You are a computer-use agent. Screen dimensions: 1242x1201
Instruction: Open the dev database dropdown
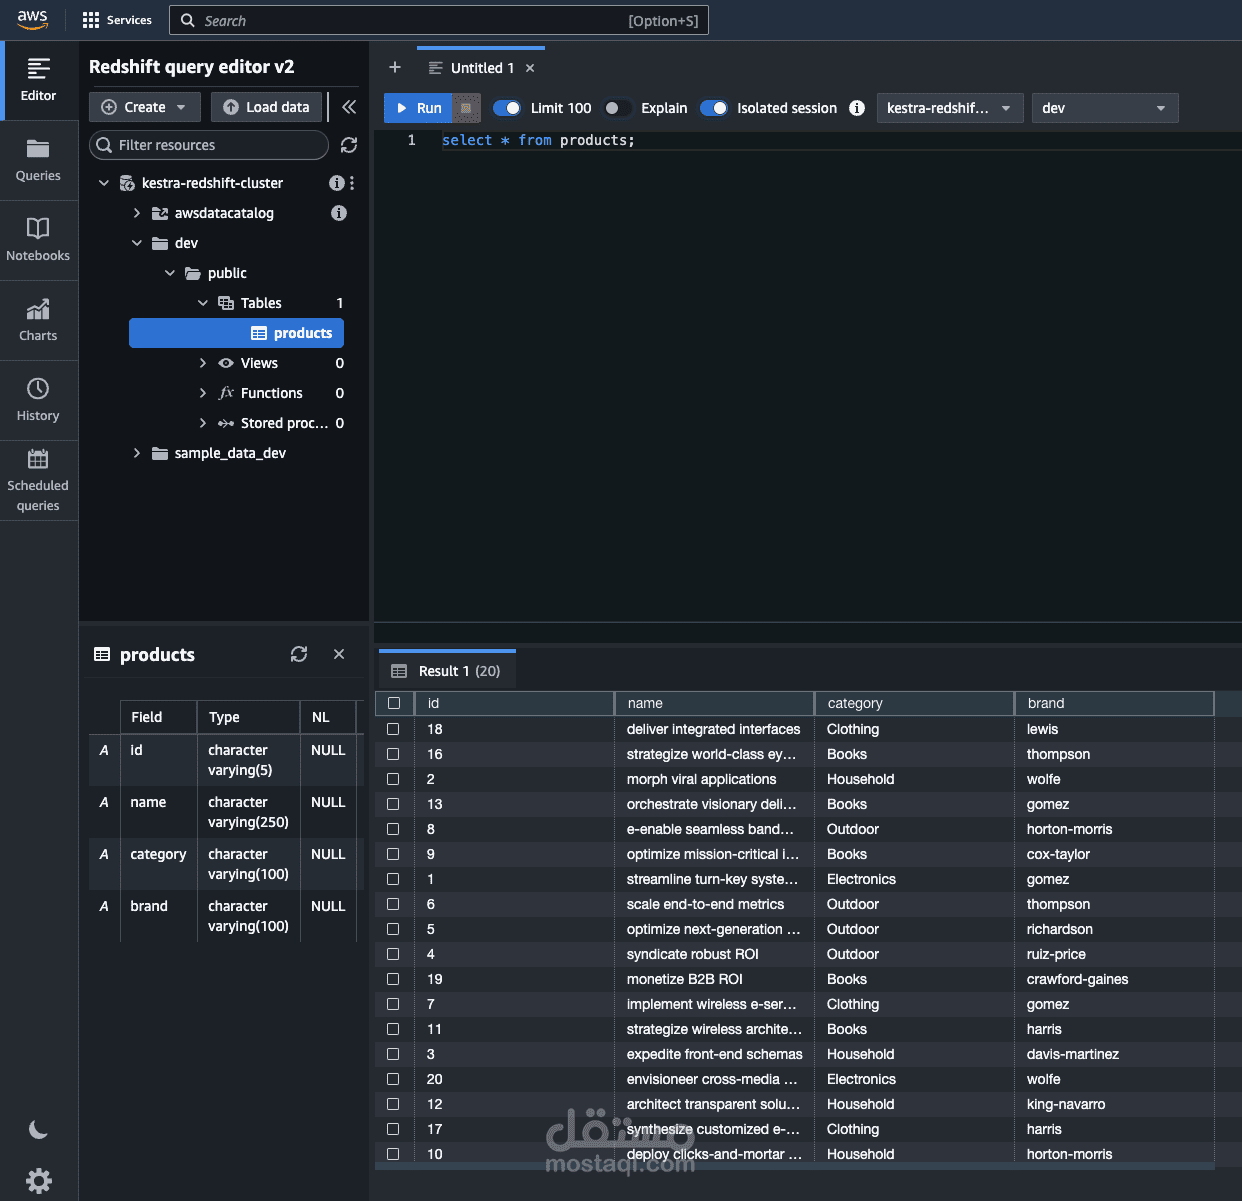click(1105, 108)
